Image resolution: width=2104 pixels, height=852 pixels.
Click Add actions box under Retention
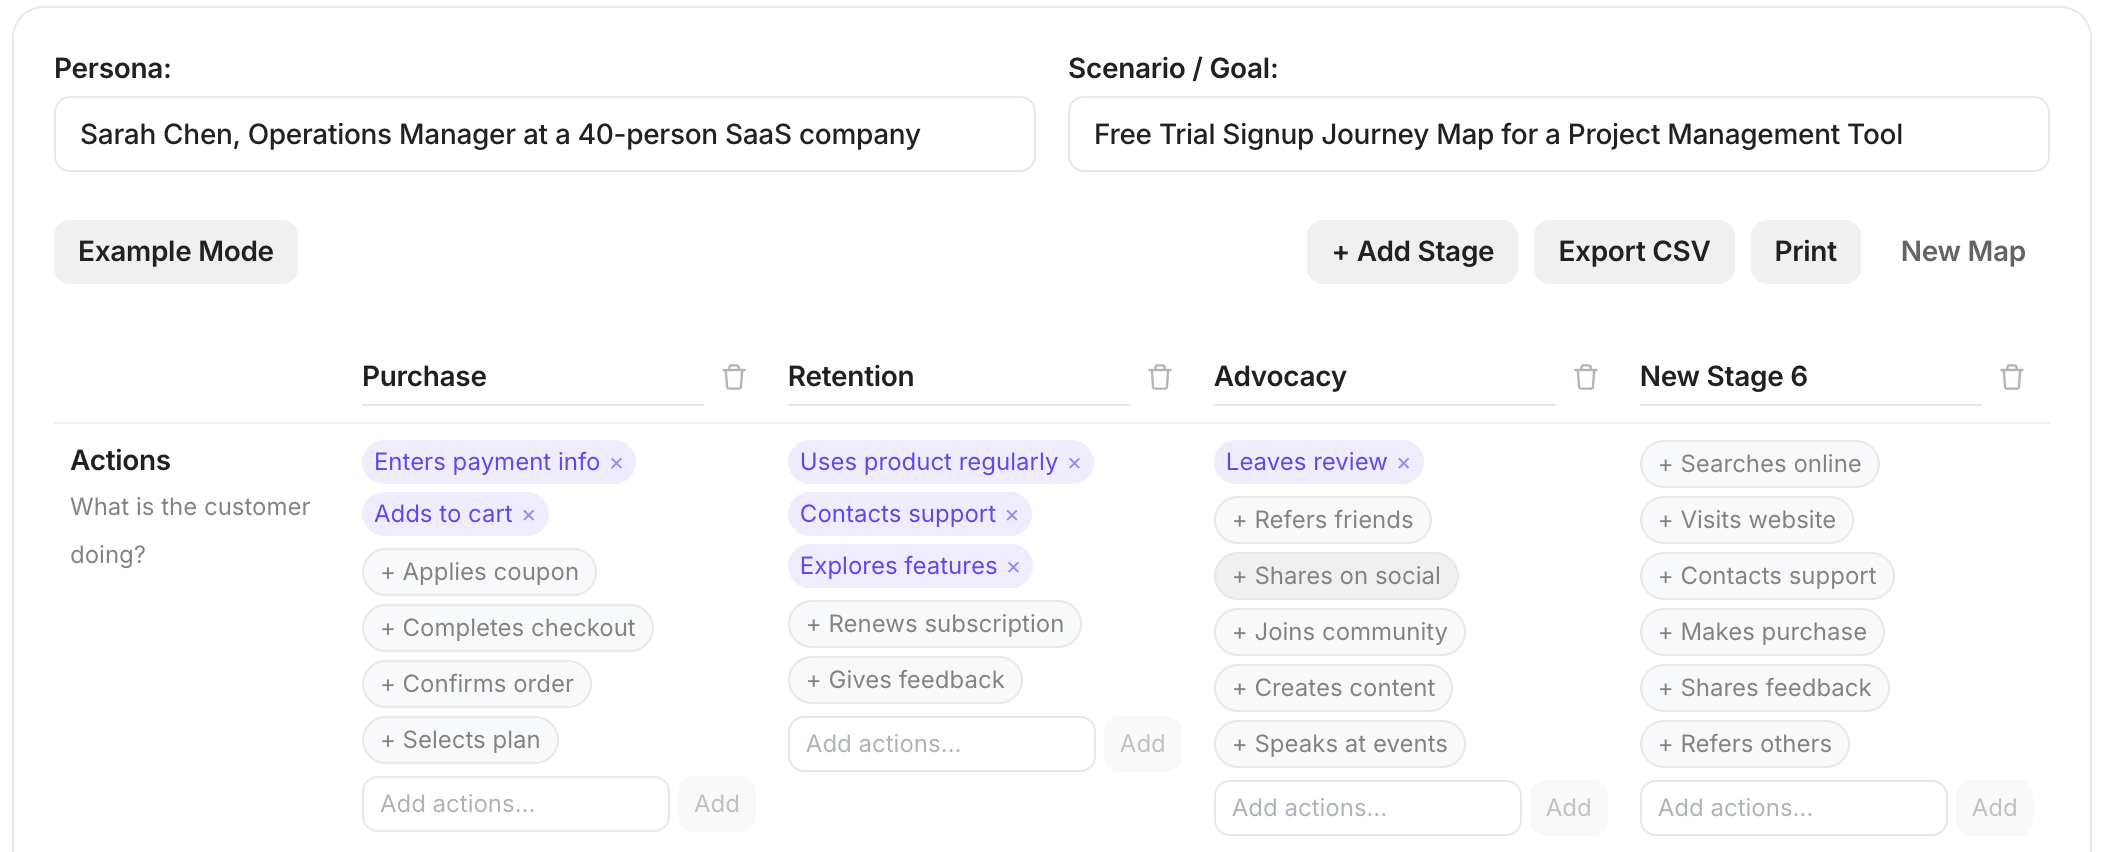tap(940, 743)
